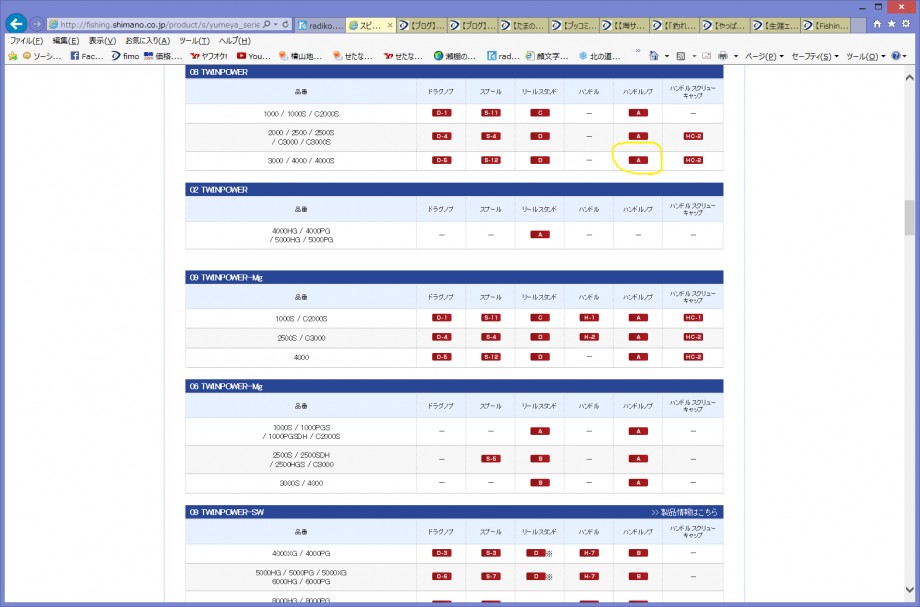This screenshot has height=607, width=920.
Task: Click the address bar URL field
Action: pyautogui.click(x=158, y=25)
